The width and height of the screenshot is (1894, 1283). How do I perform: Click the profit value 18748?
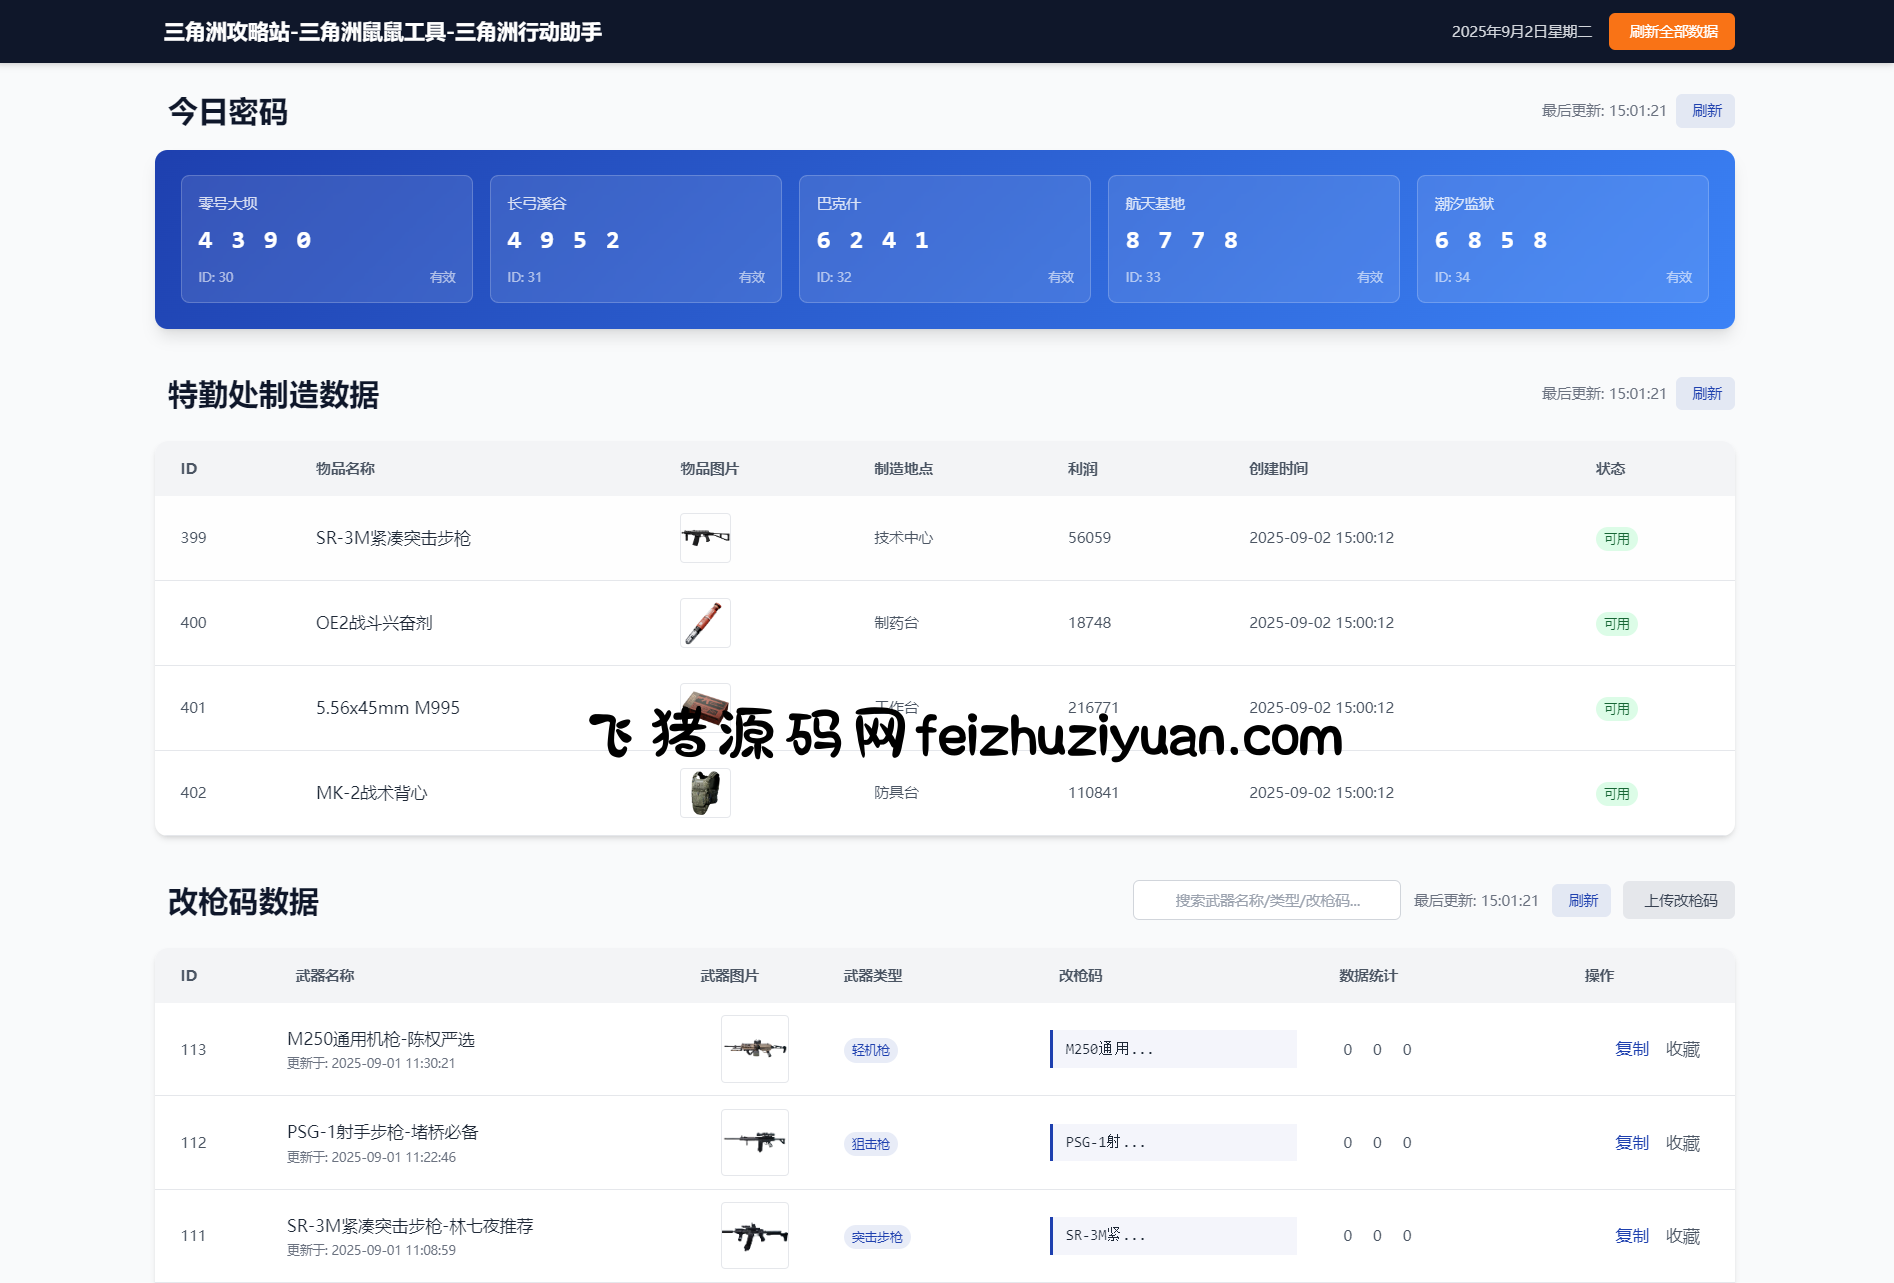(x=1089, y=623)
